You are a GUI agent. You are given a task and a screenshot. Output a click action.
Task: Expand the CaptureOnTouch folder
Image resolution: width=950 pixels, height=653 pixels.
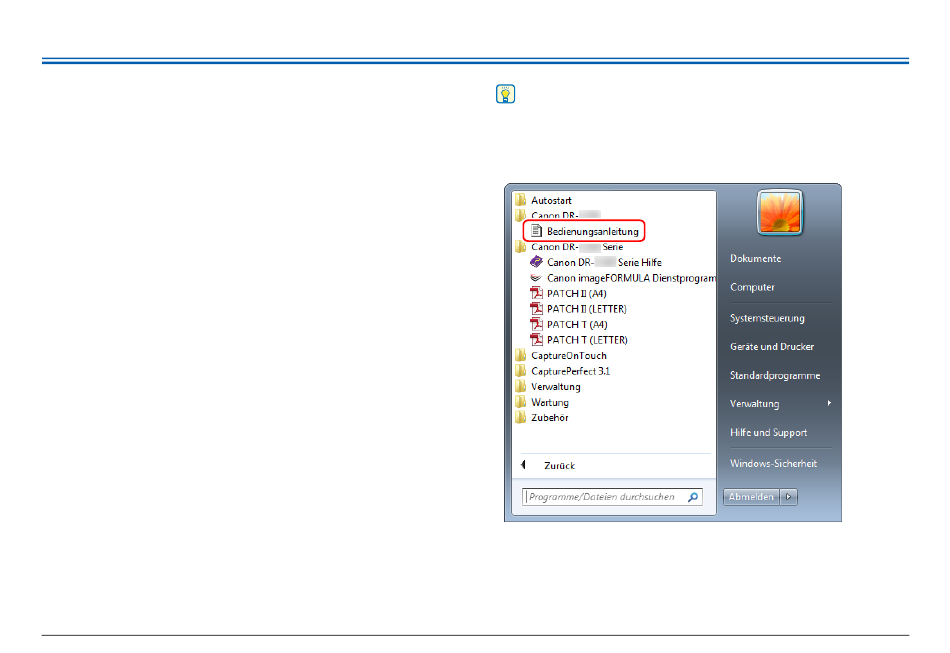point(568,356)
